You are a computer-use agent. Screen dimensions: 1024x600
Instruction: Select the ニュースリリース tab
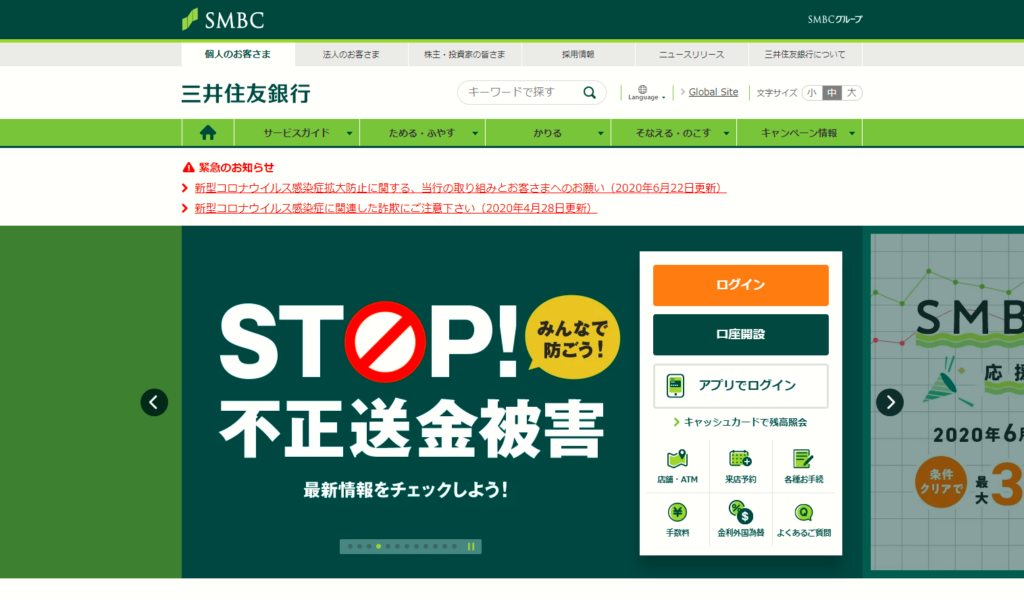pos(692,54)
